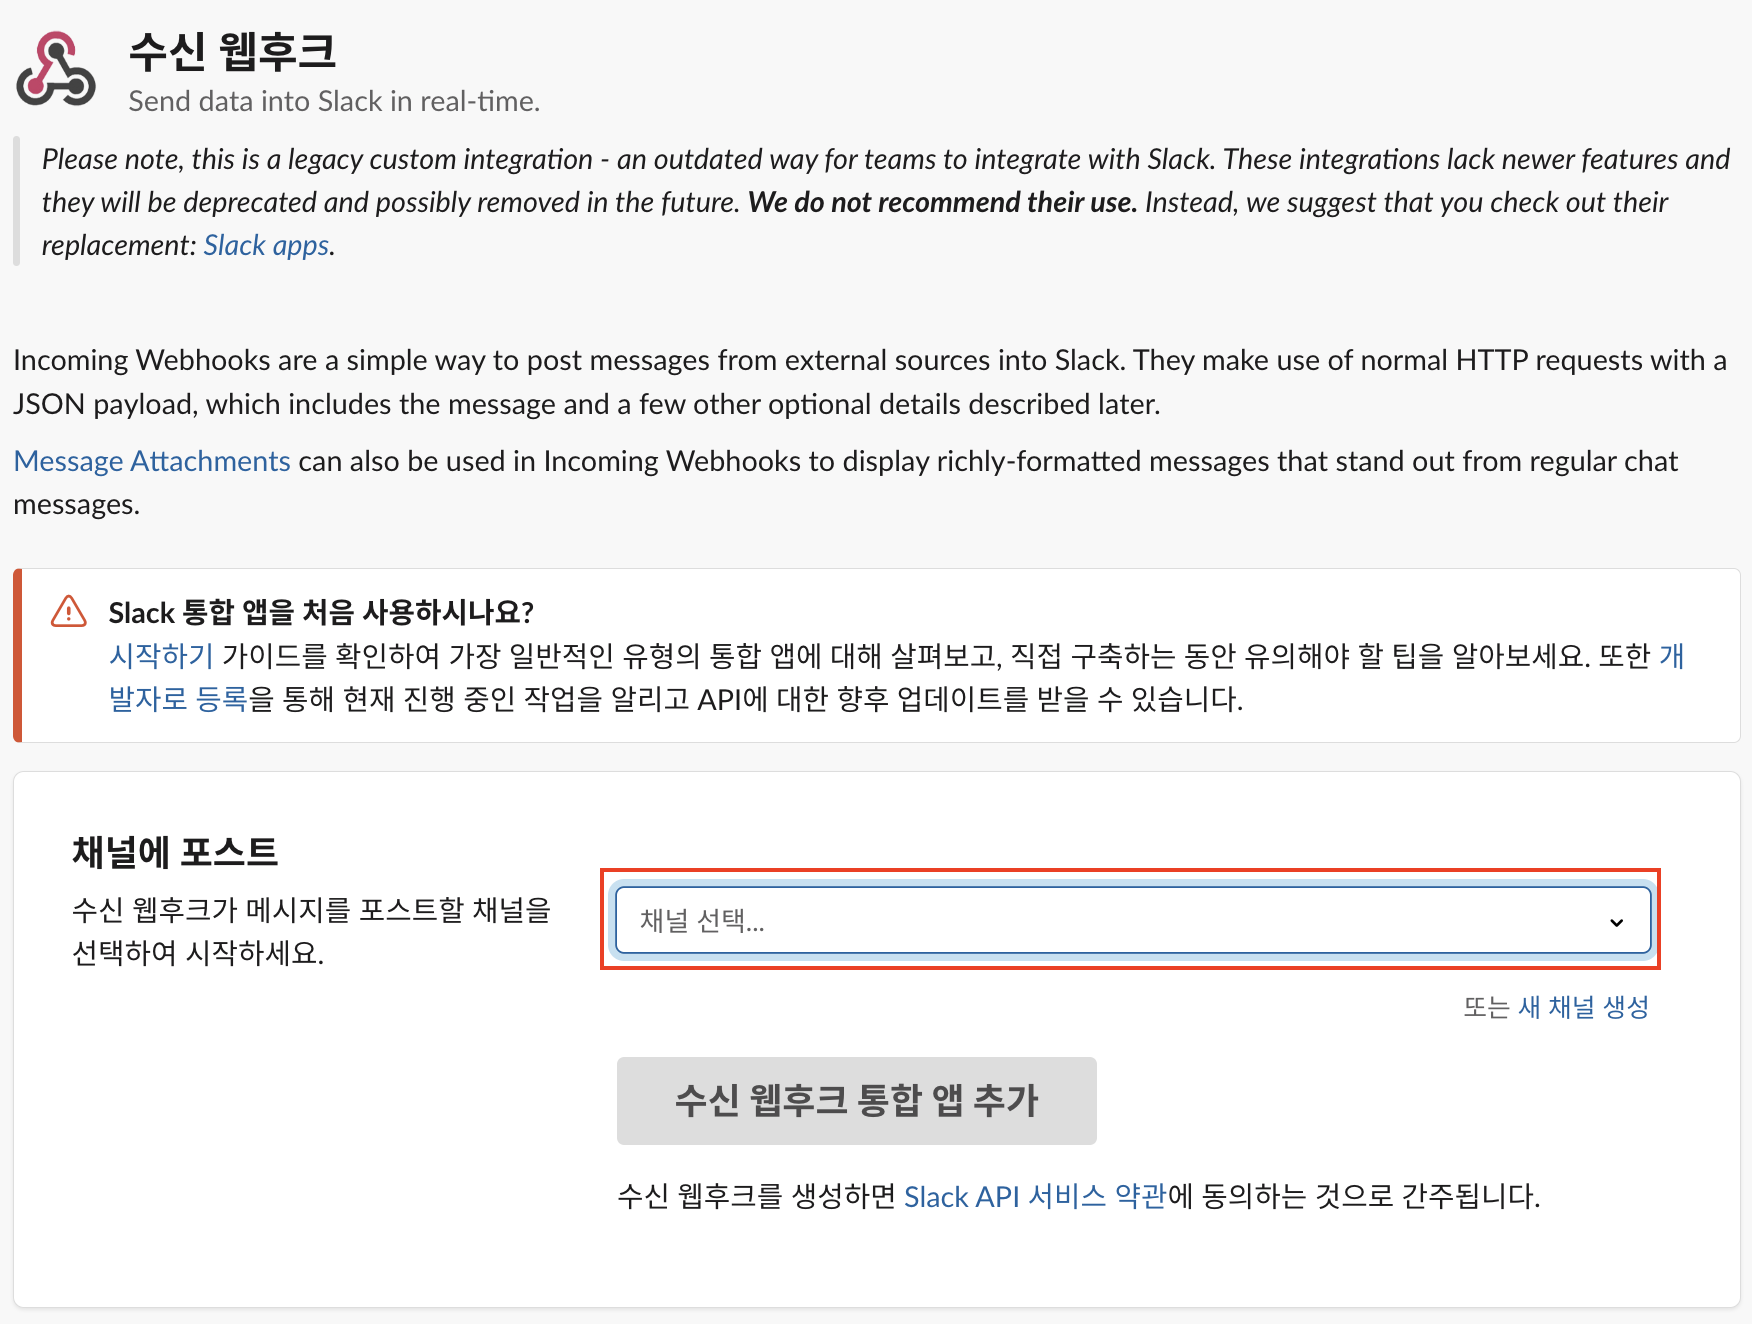
Task: Click the orange warning panel border
Action: [17, 655]
